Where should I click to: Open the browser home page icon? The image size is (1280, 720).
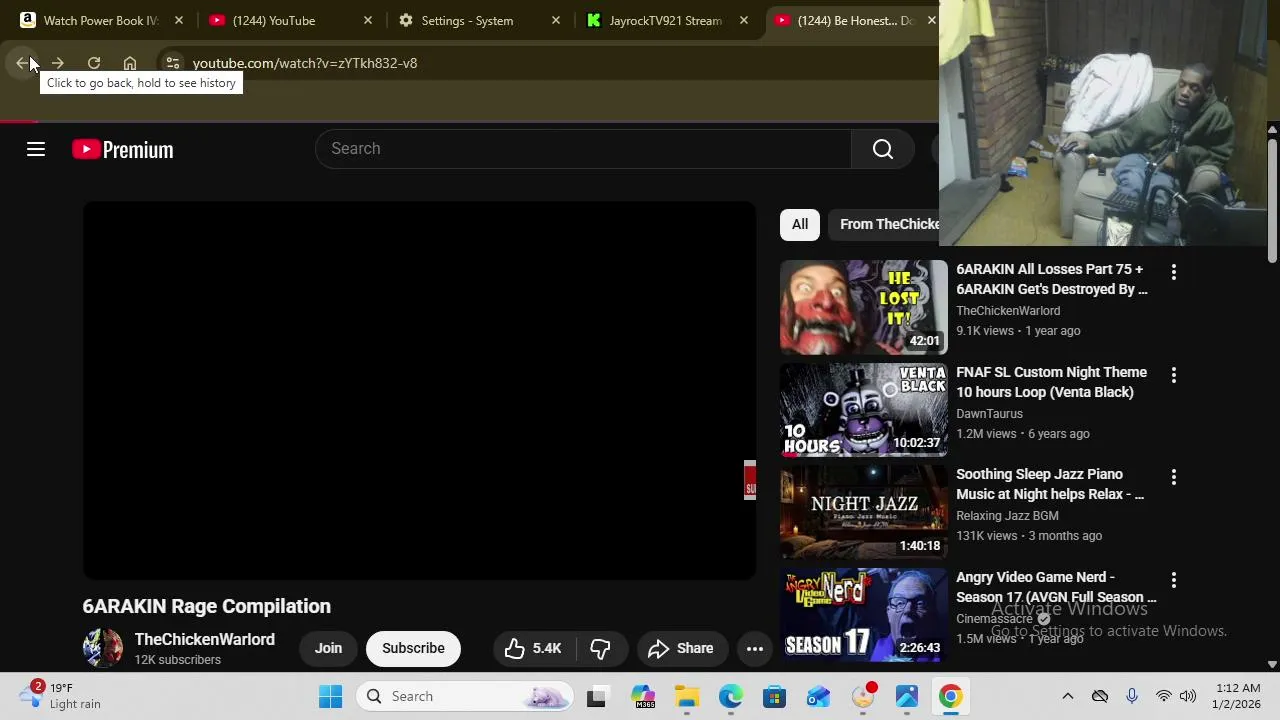coord(130,63)
